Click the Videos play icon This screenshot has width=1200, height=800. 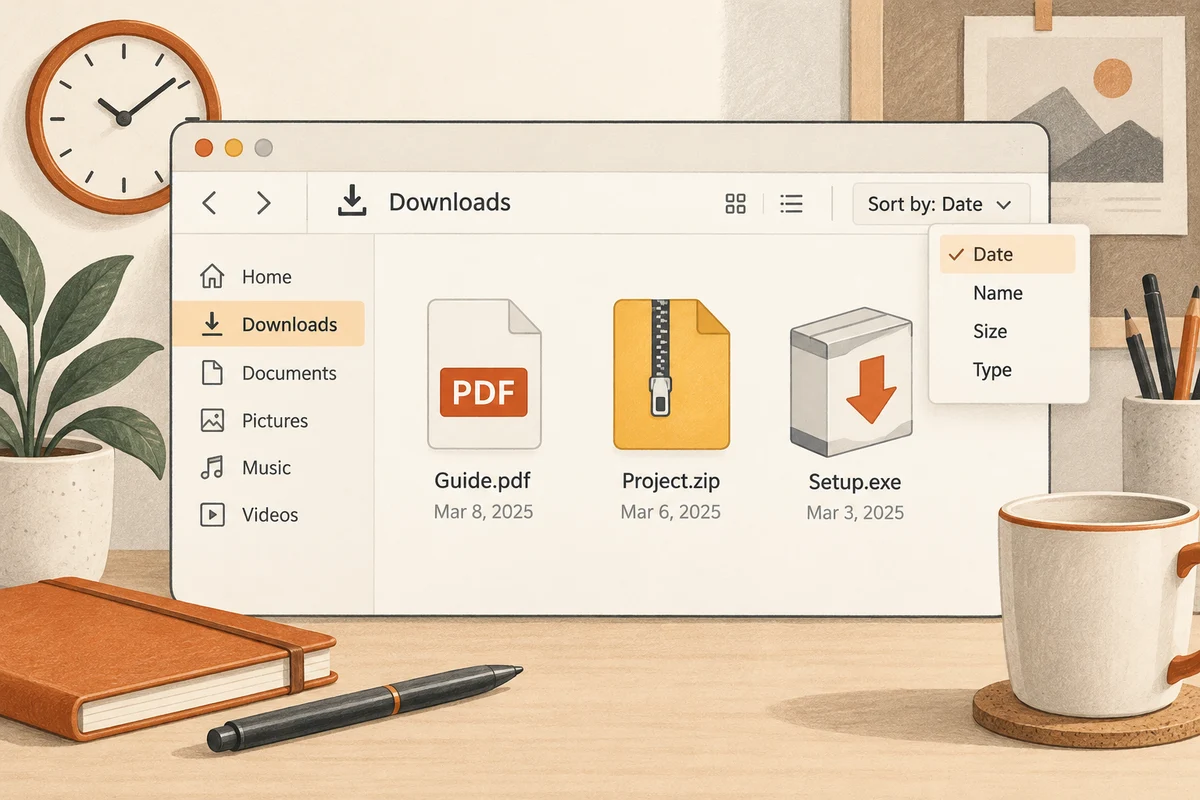[212, 515]
